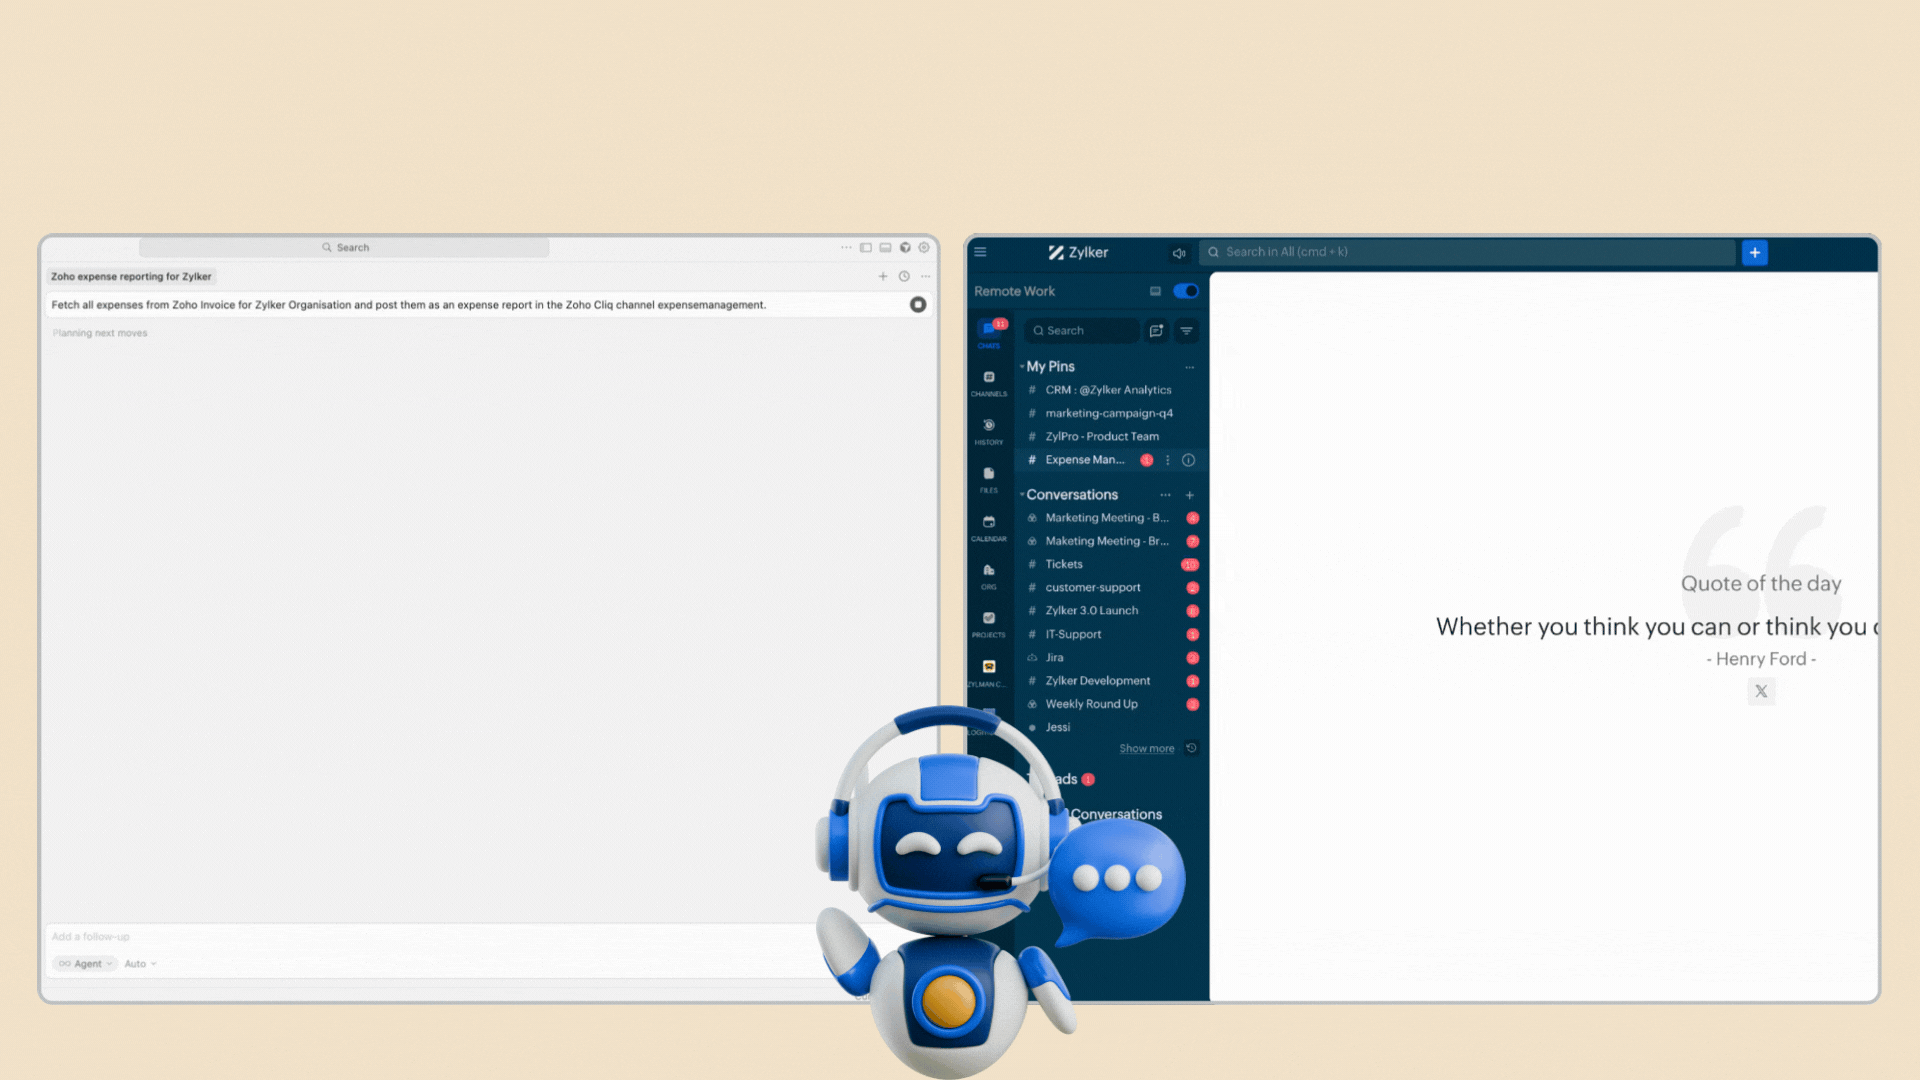Open the Auto mode dropdown
1920x1080 pixels.
(x=139, y=963)
